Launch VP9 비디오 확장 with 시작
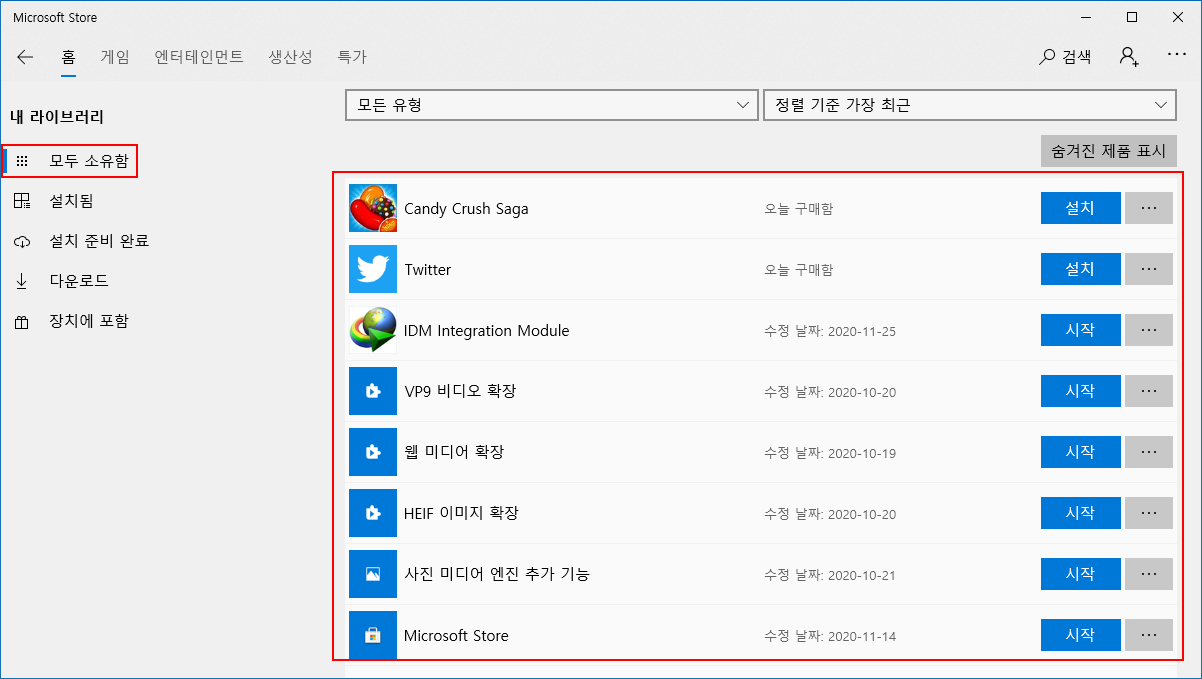Screen dimensions: 1202x679 pyautogui.click(x=1080, y=391)
